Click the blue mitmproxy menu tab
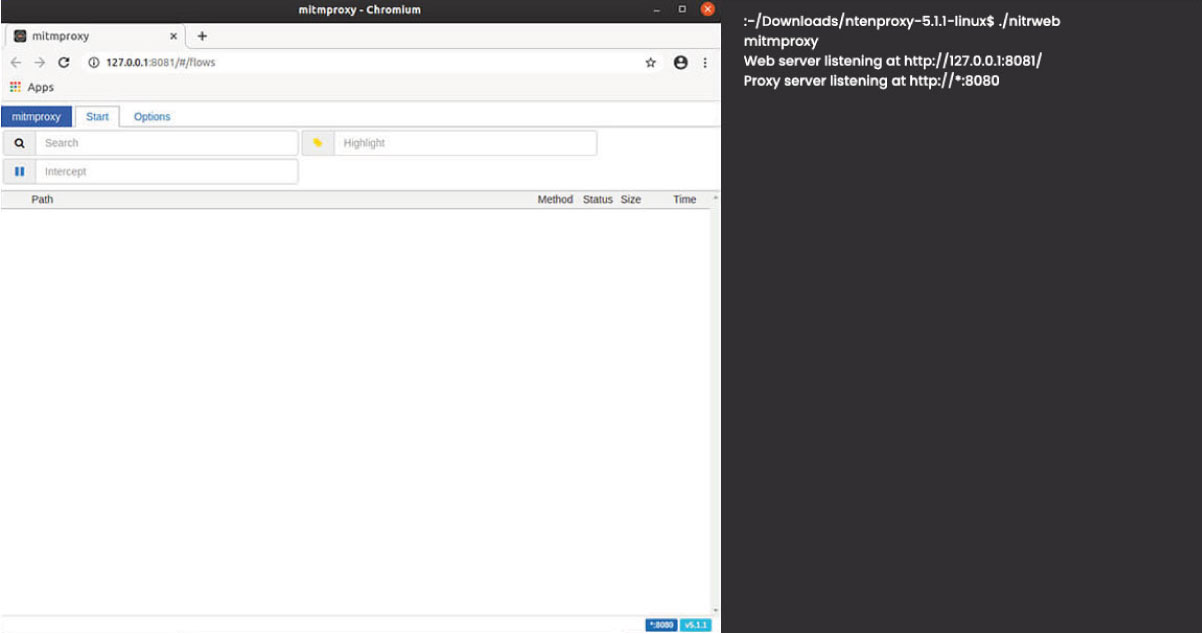The height and width of the screenshot is (634, 1202). click(x=36, y=116)
